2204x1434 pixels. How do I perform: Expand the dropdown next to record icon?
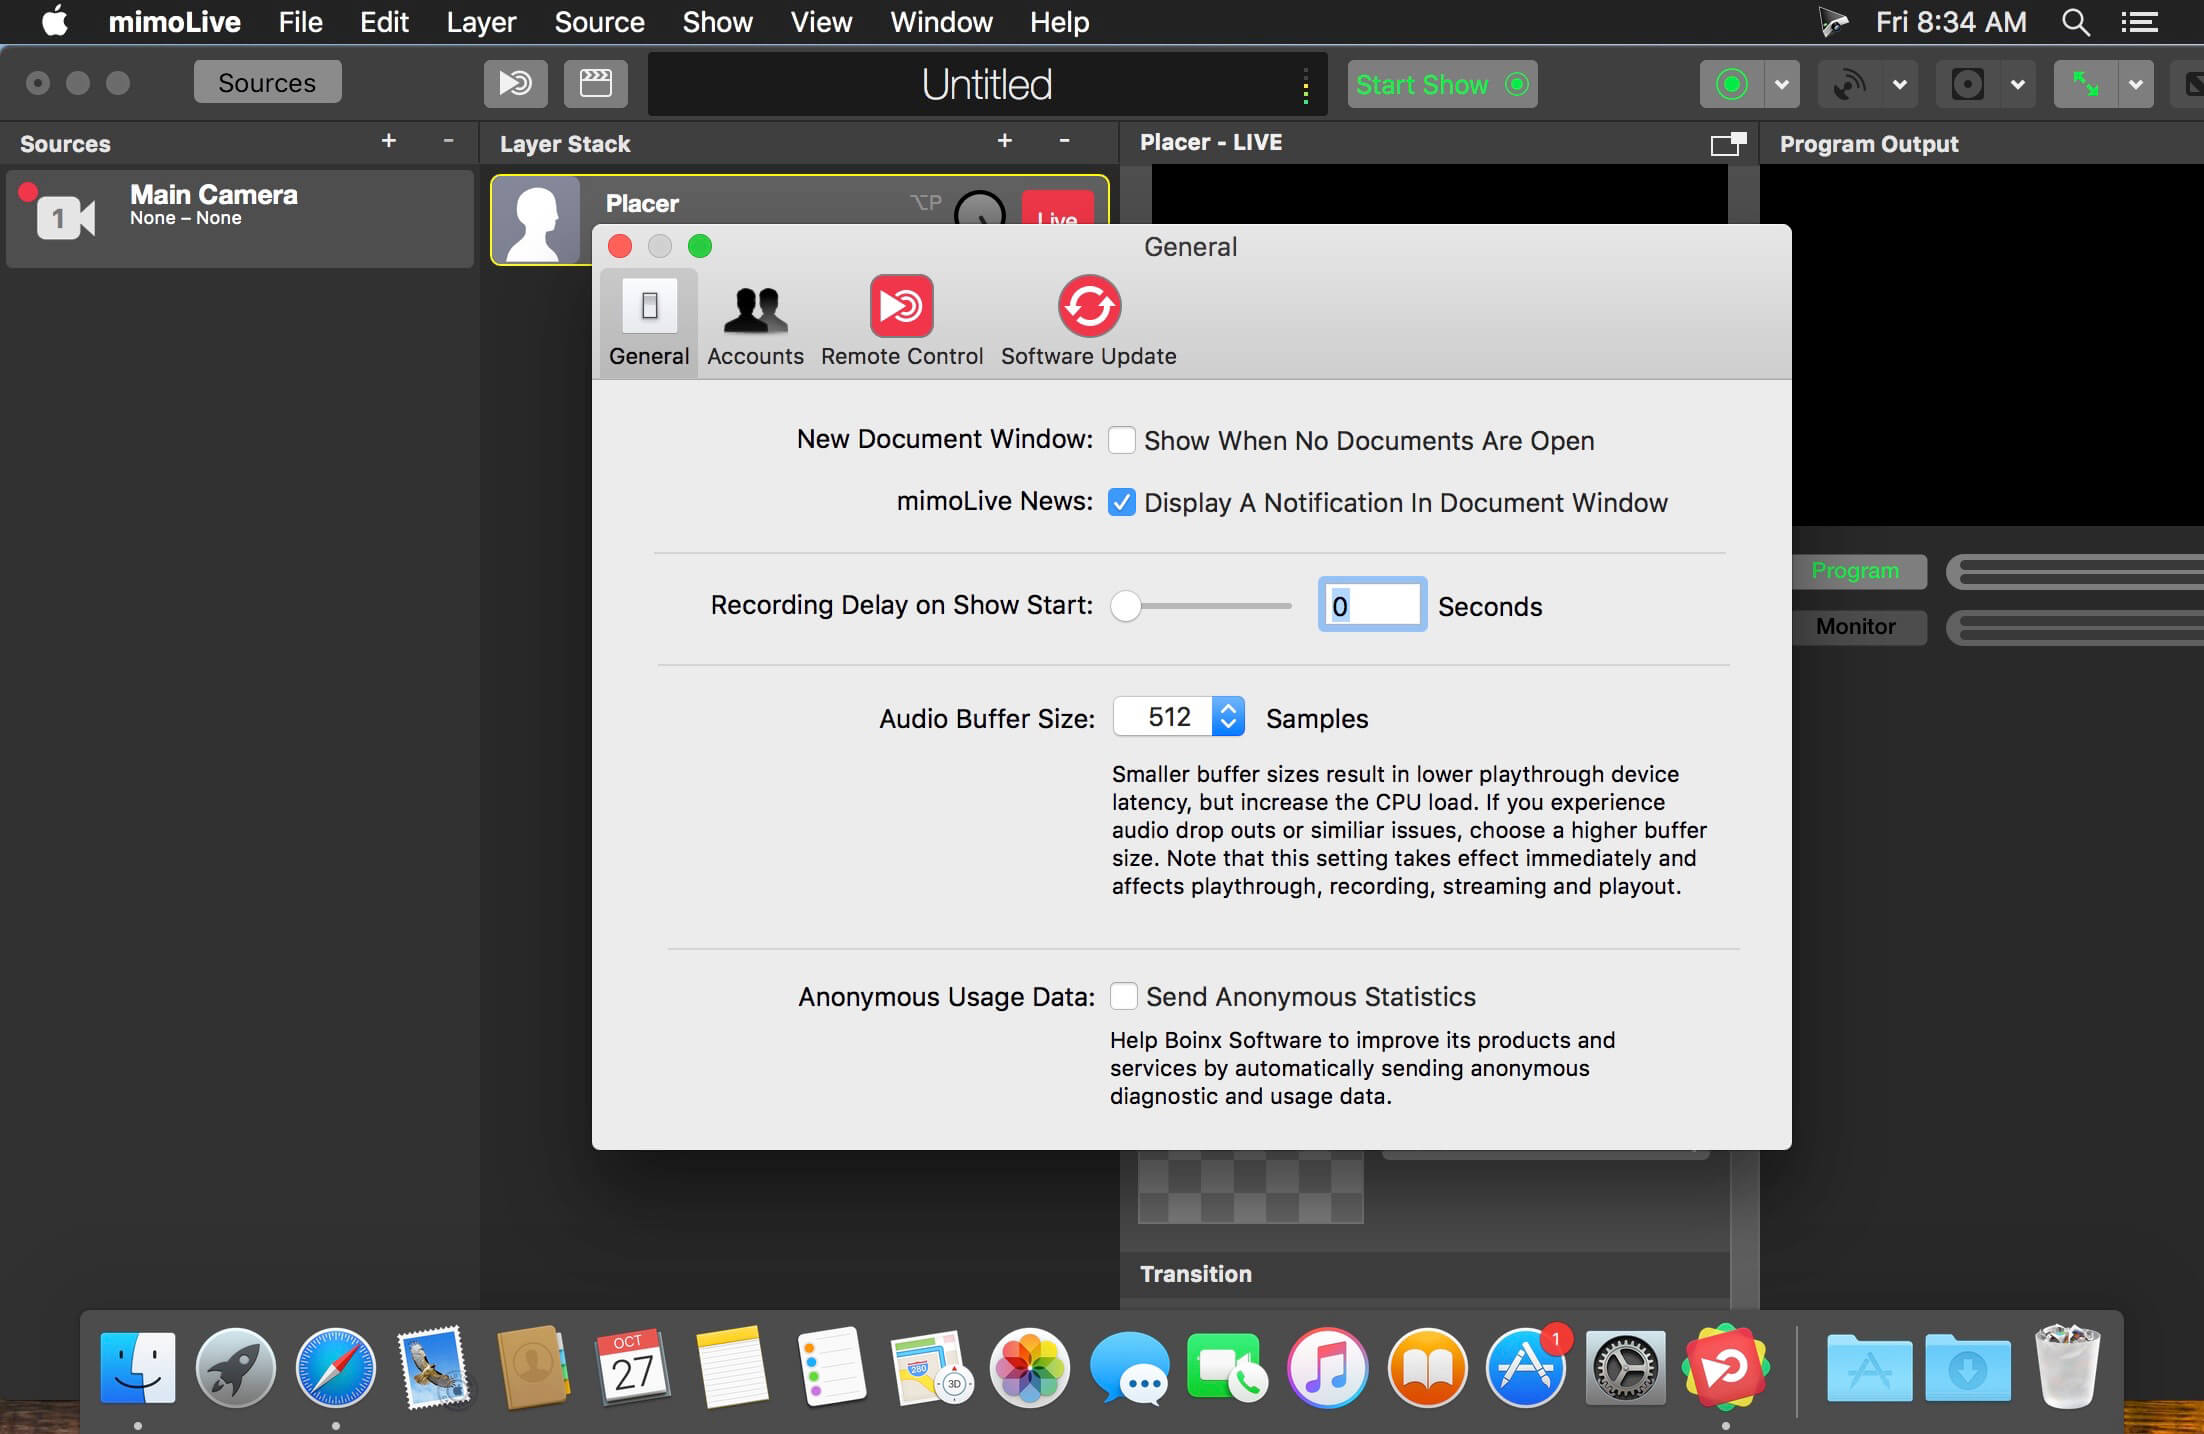(x=1782, y=84)
